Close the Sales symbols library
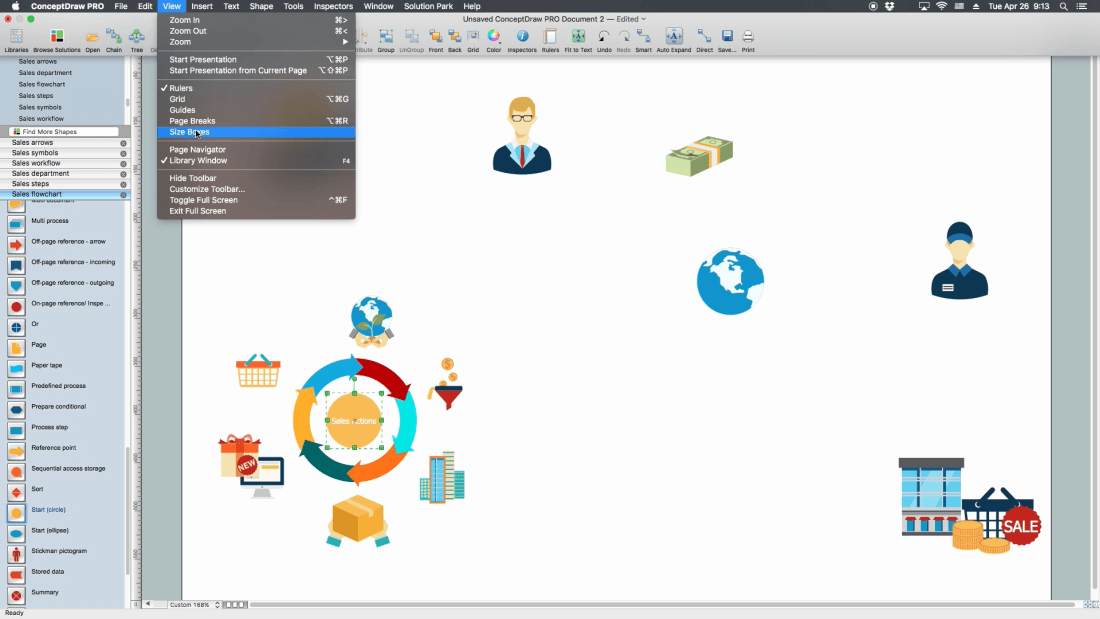Viewport: 1100px width, 619px height. click(x=123, y=153)
